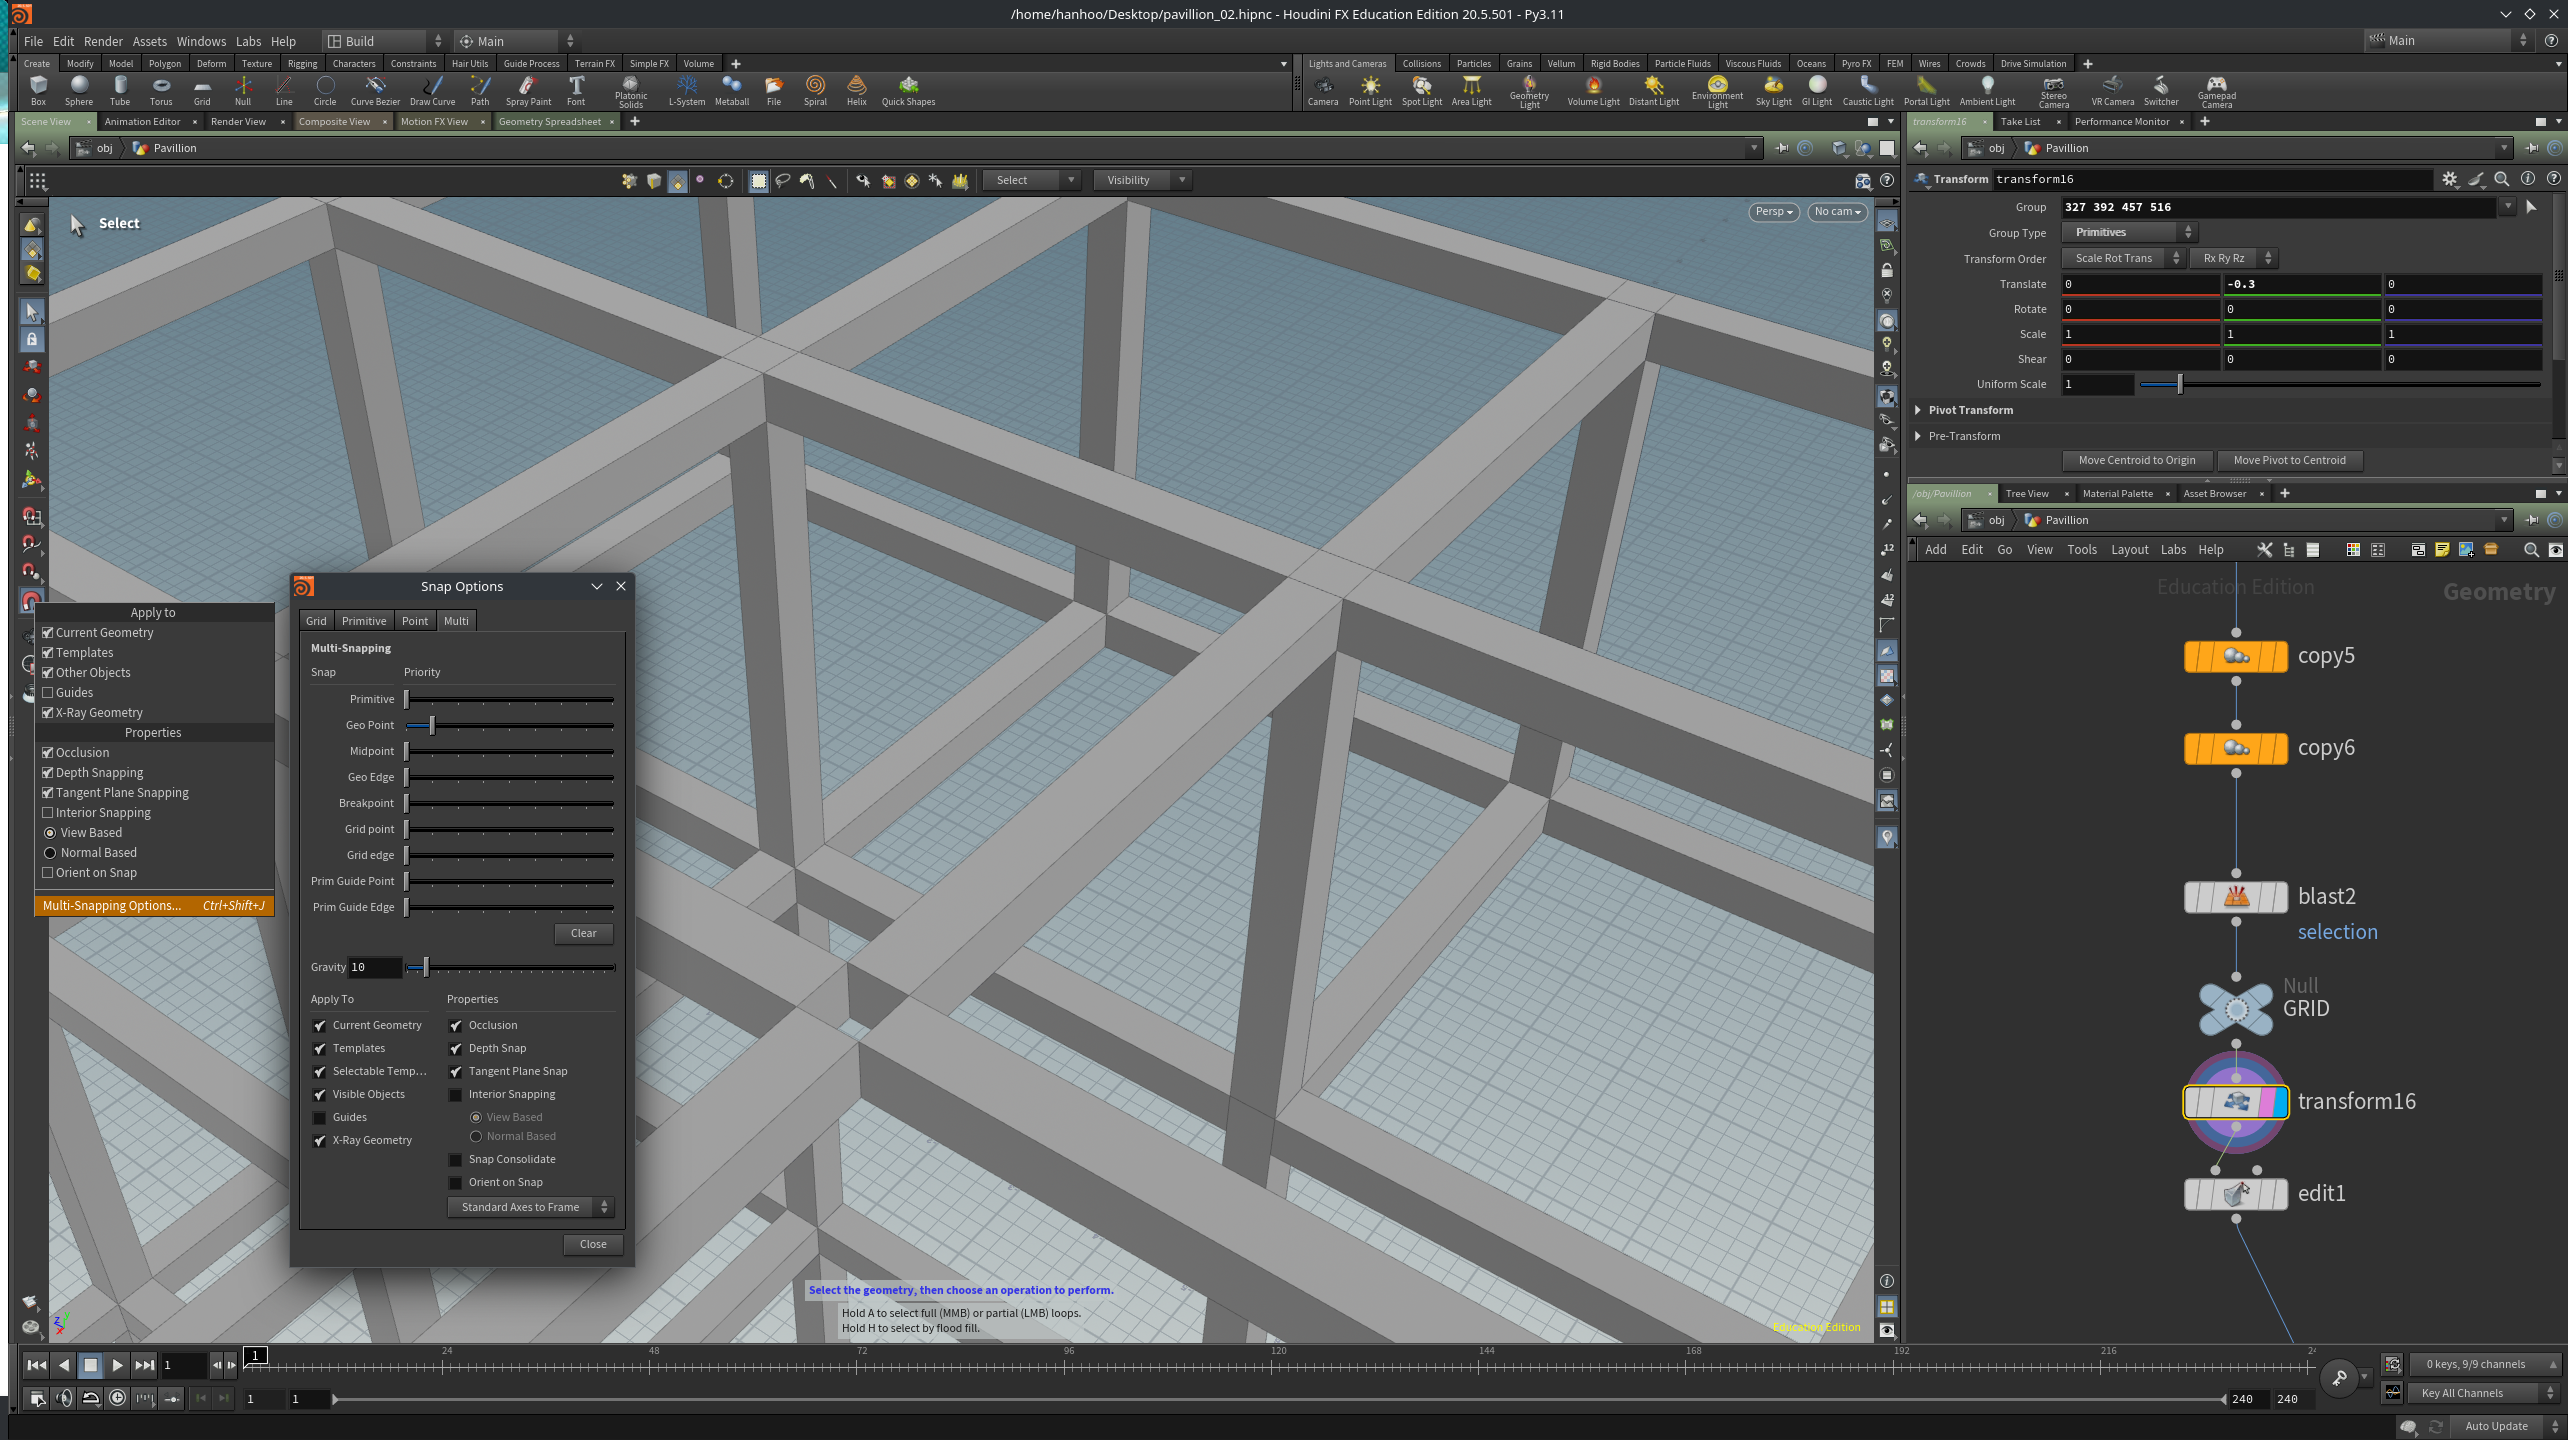Viewport: 2568px width, 1440px height.
Task: Click the Switcher shelf tool
Action: click(2161, 90)
